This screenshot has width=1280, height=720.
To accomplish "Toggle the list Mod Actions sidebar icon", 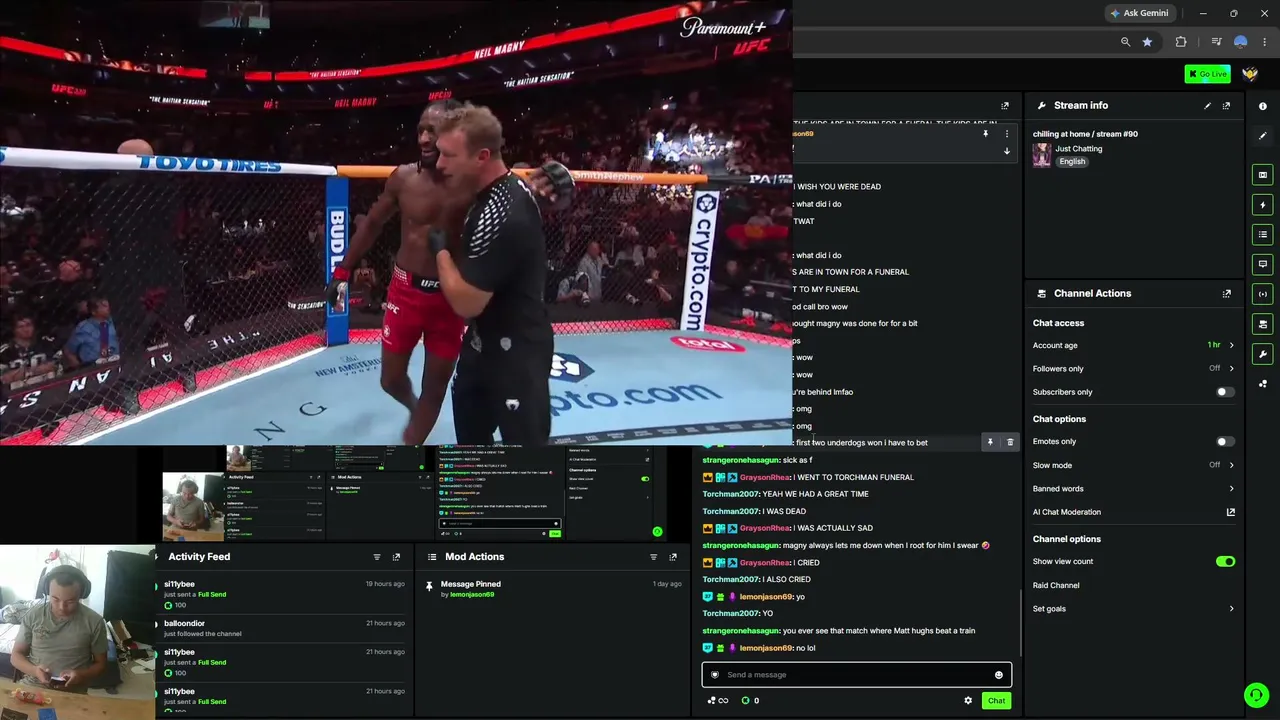I will pos(1263,235).
